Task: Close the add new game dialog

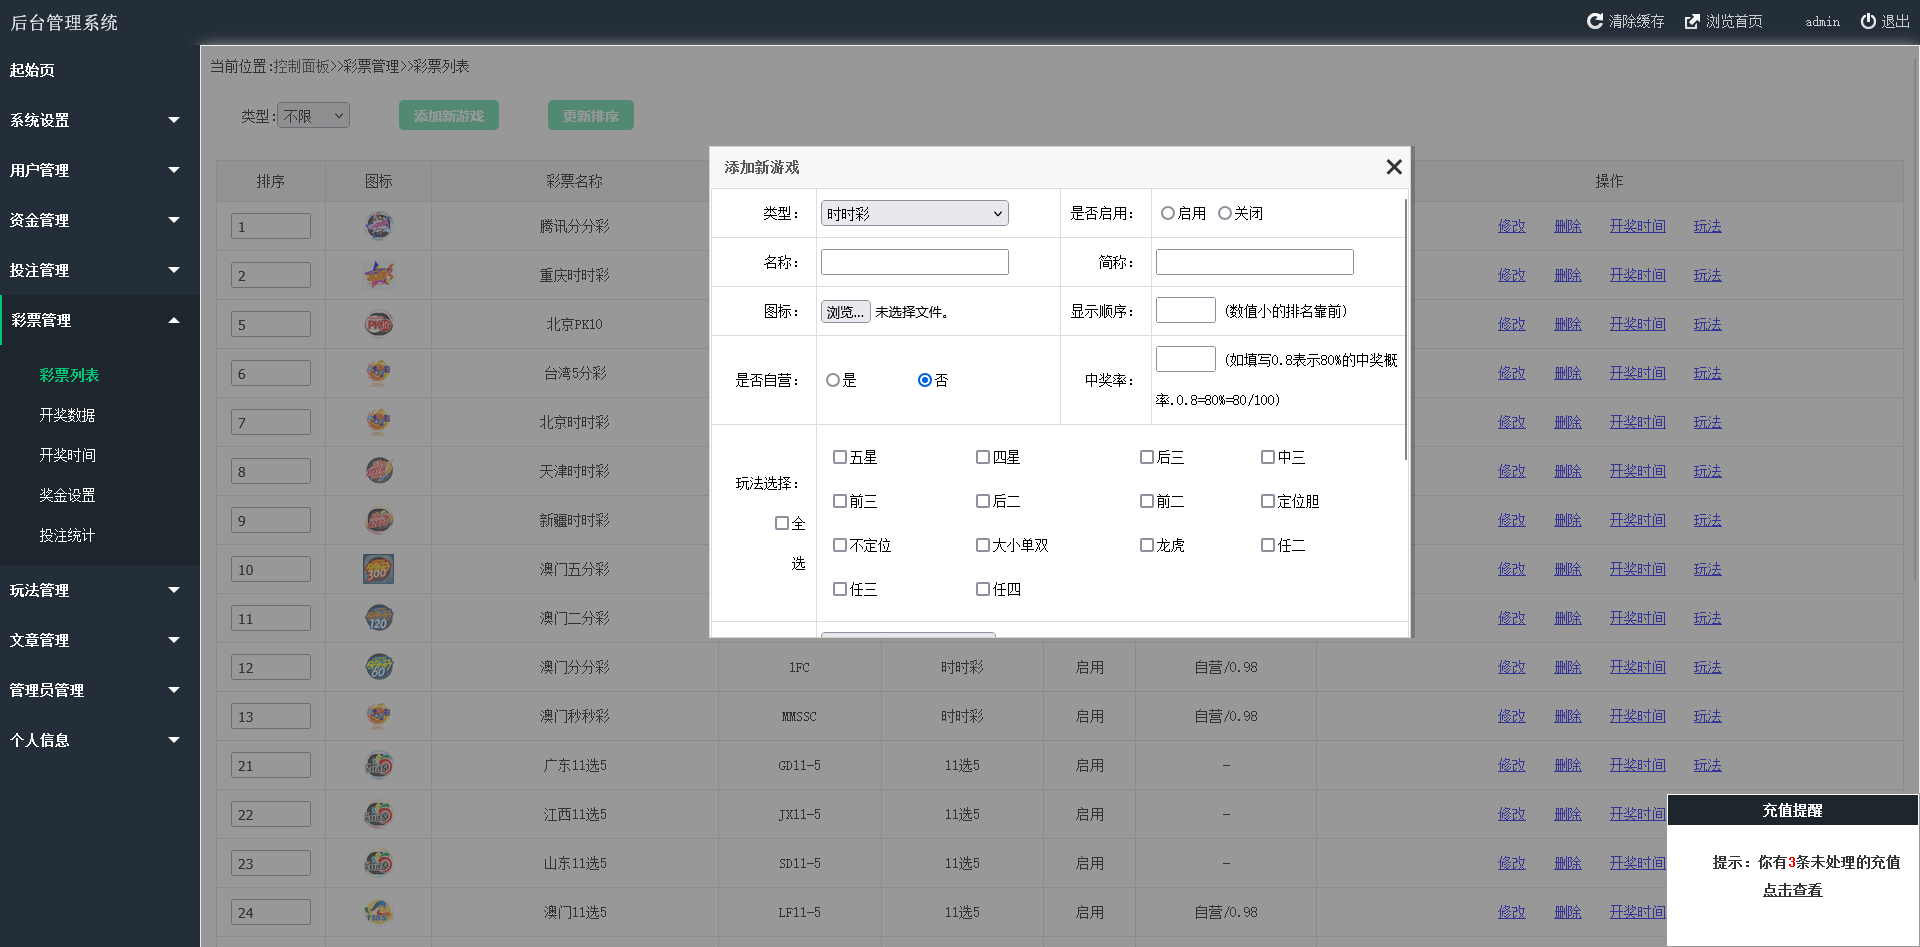Action: tap(1393, 167)
